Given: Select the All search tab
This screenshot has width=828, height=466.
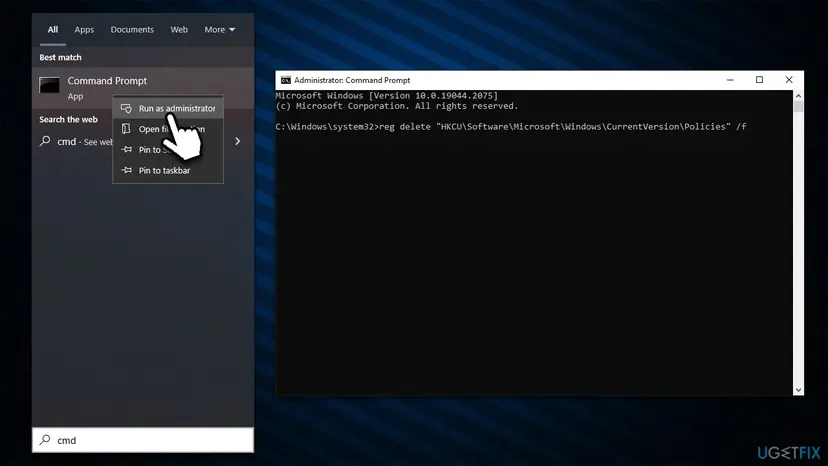Looking at the screenshot, I should 53,30.
